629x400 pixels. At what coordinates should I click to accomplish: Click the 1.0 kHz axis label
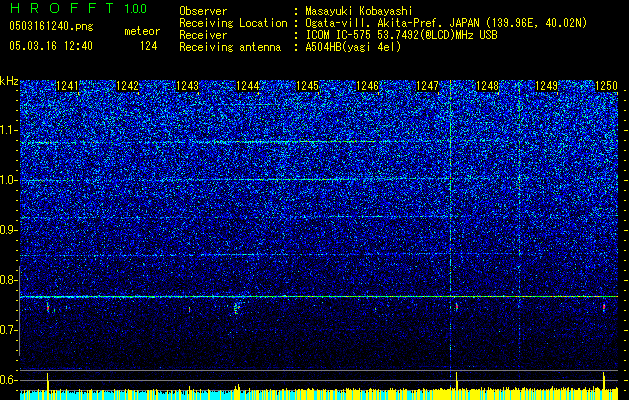(x=8, y=180)
